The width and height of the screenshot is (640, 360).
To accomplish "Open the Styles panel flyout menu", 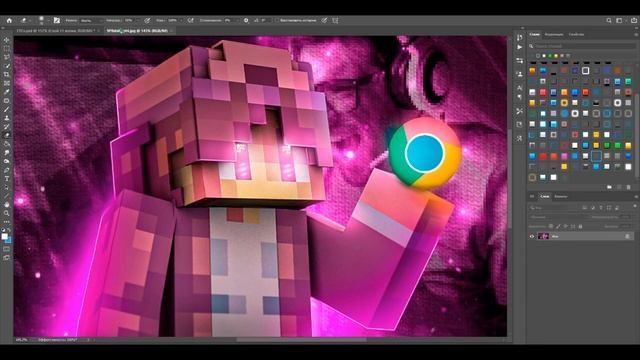I will (x=636, y=34).
